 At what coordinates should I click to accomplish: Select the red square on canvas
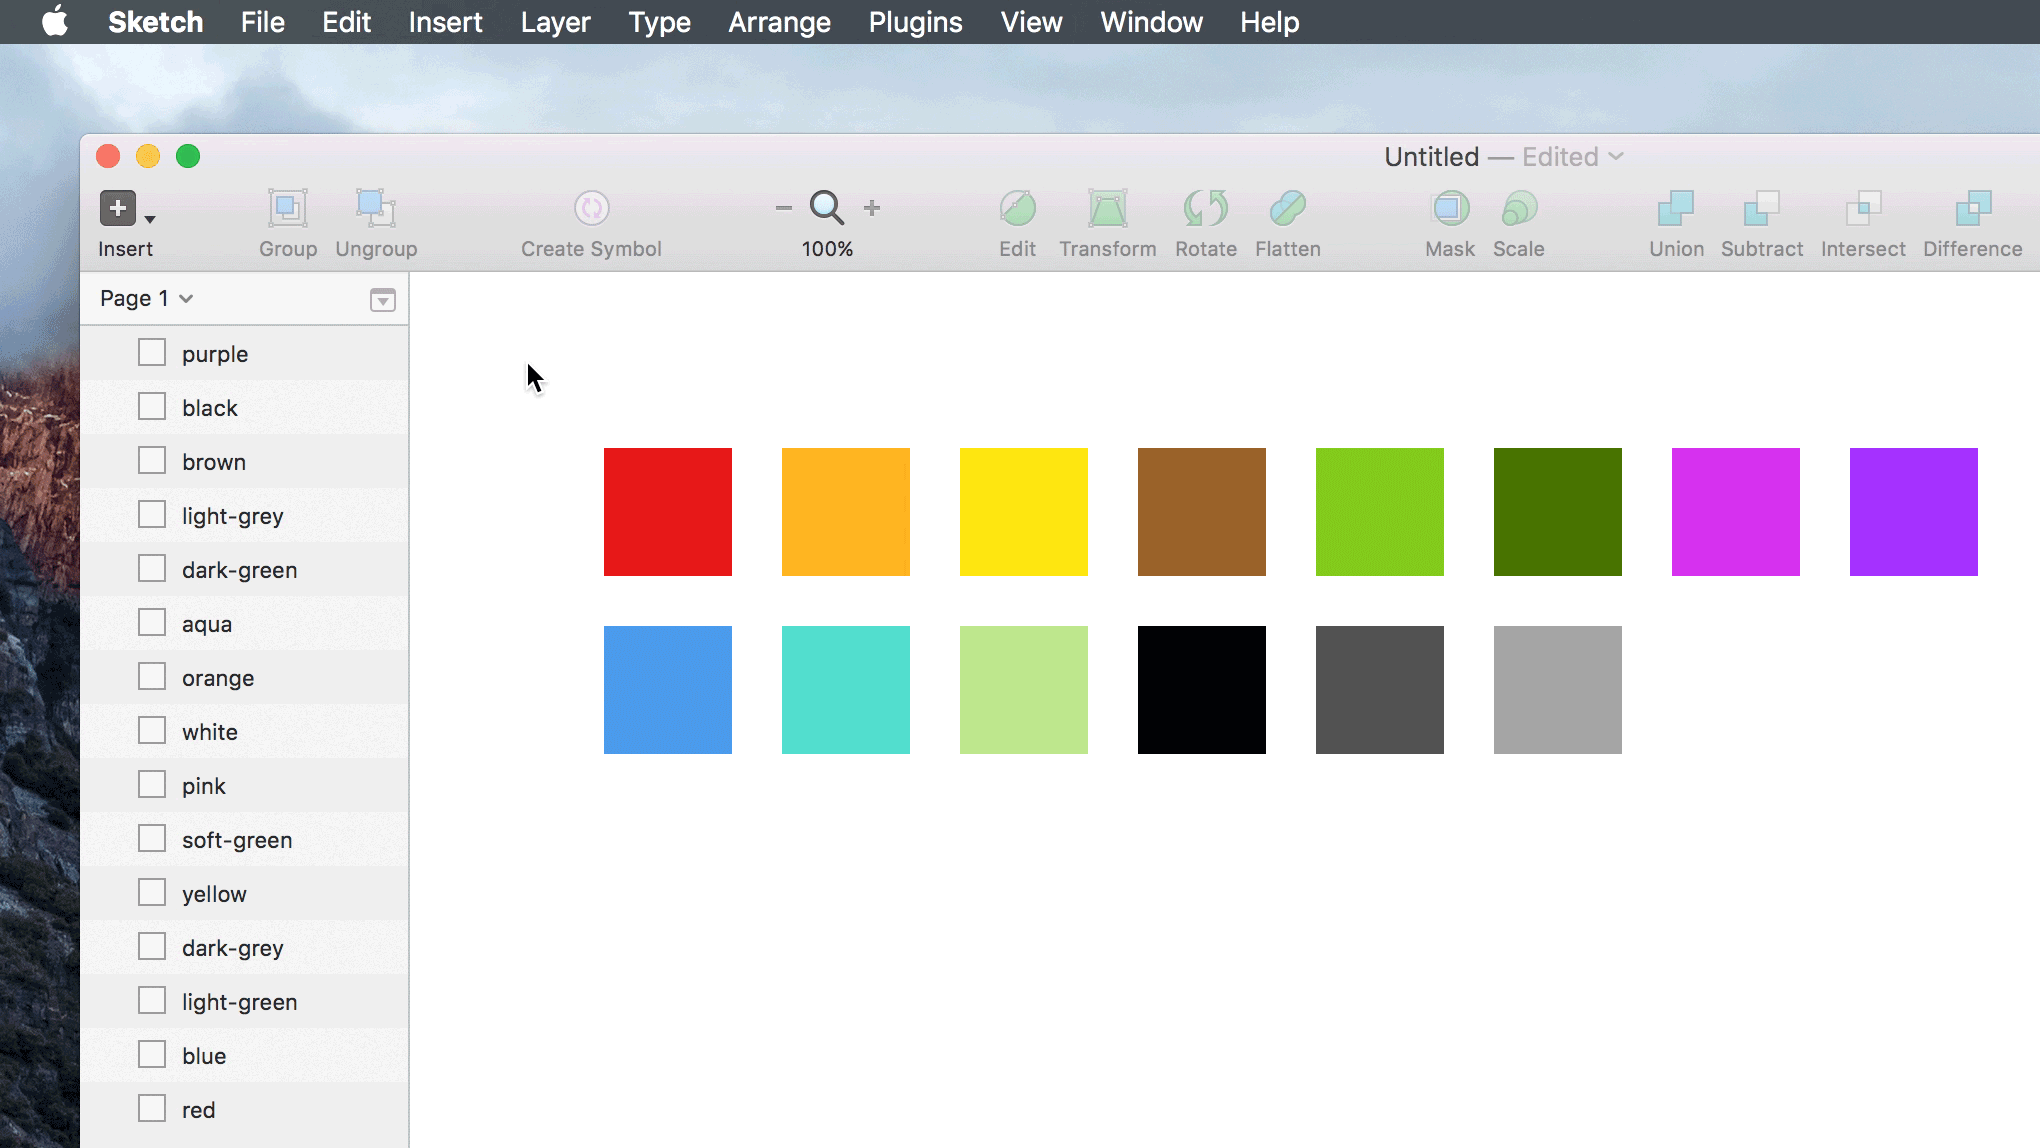[x=667, y=511]
